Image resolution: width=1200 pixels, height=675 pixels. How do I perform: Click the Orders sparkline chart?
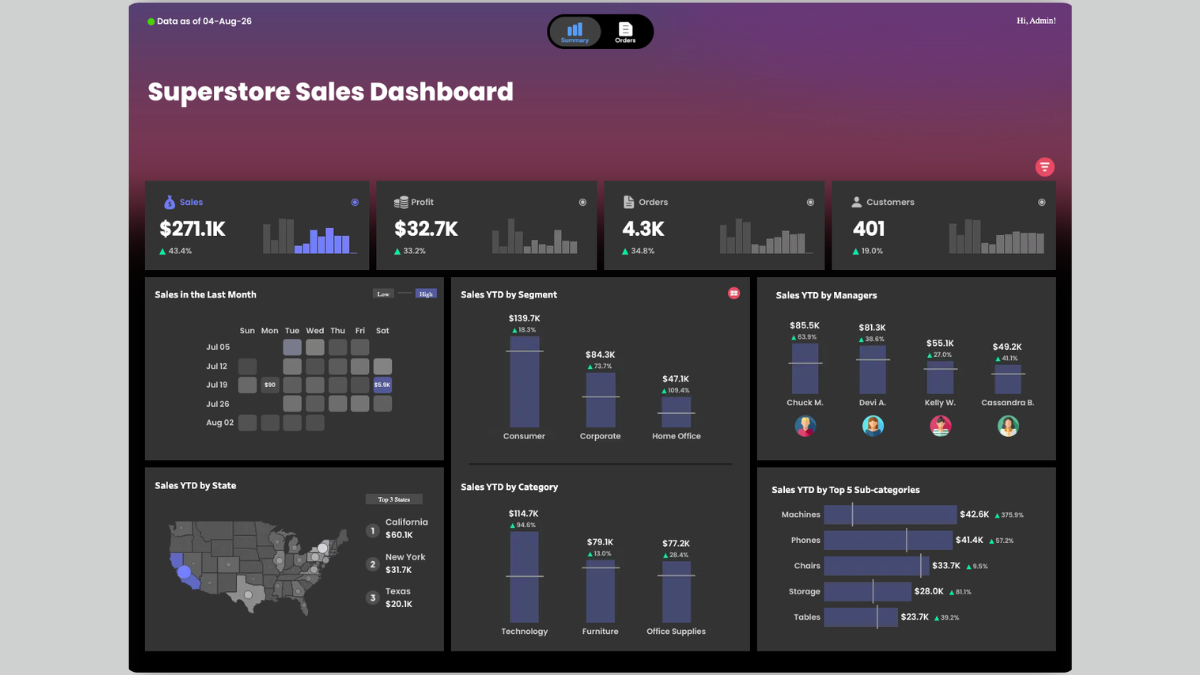[x=764, y=235]
